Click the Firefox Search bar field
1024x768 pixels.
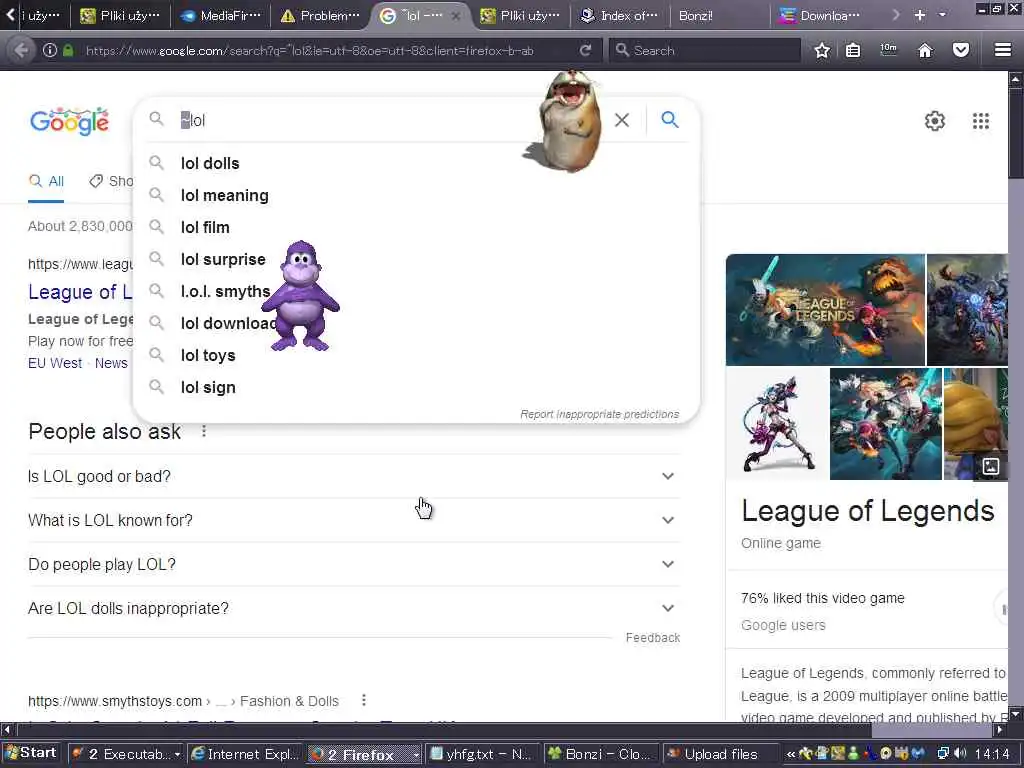(705, 50)
